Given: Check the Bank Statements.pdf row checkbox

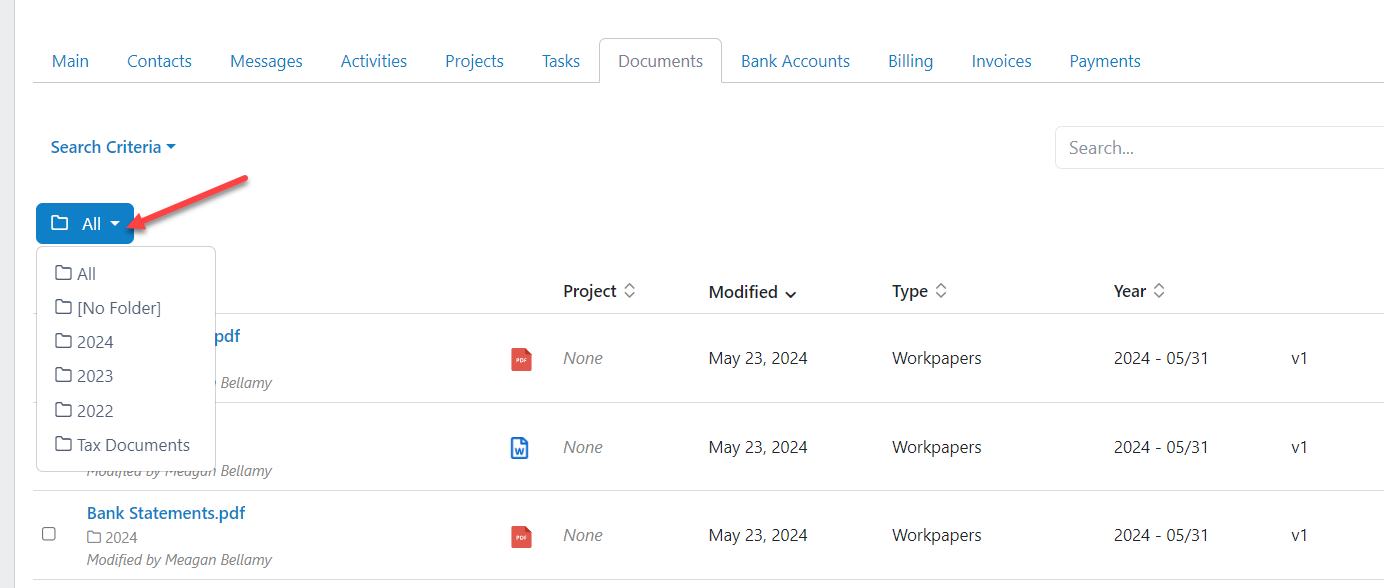Looking at the screenshot, I should click(x=49, y=534).
